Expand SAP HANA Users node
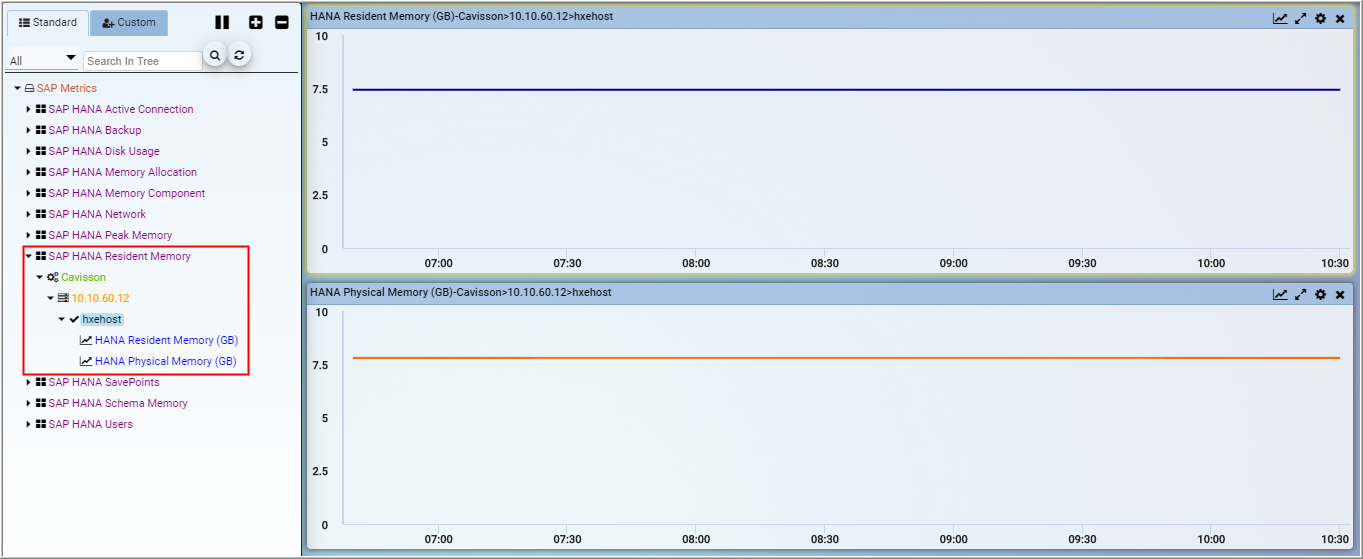This screenshot has width=1363, height=559. pyautogui.click(x=29, y=424)
